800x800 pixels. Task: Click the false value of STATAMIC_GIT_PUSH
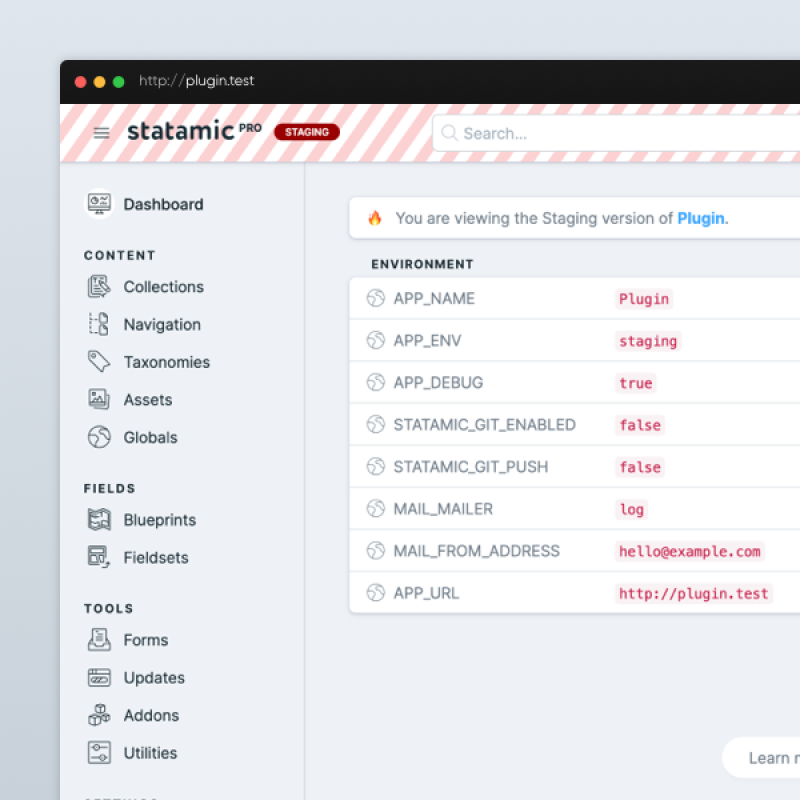click(640, 467)
